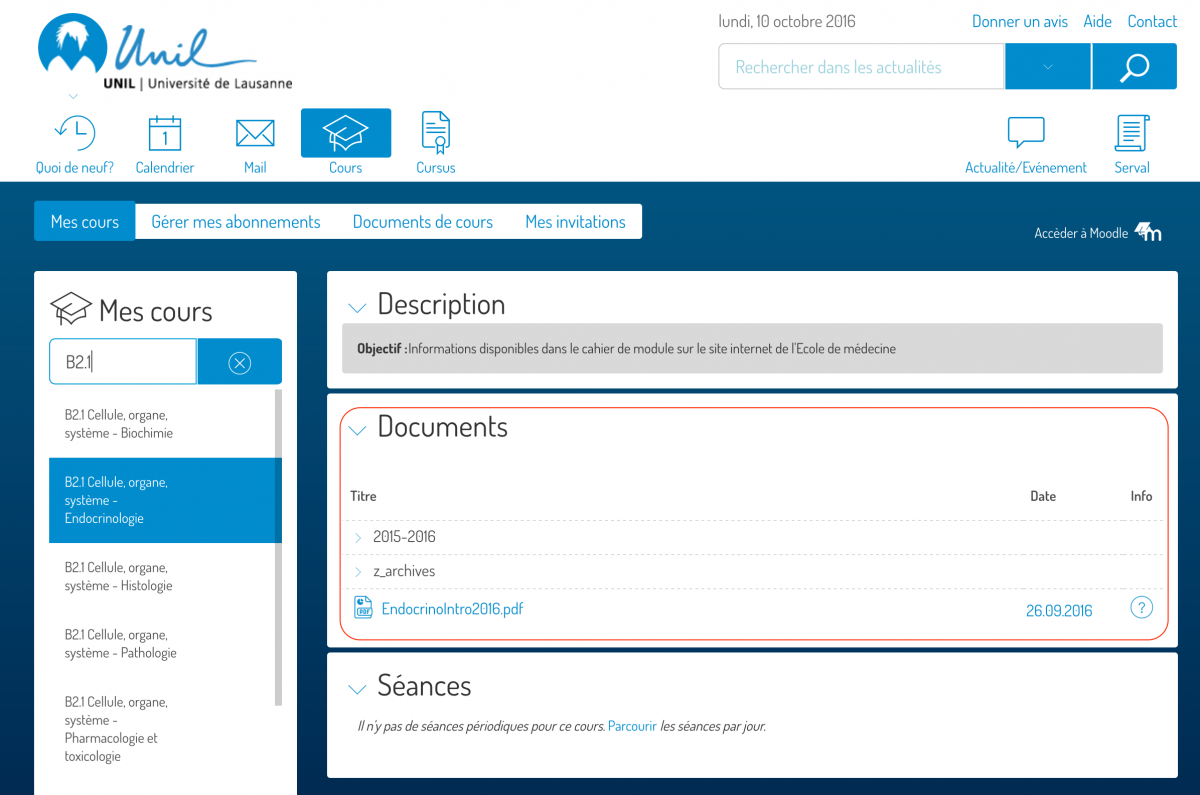Click the Parcourir link in Séances

coord(632,726)
